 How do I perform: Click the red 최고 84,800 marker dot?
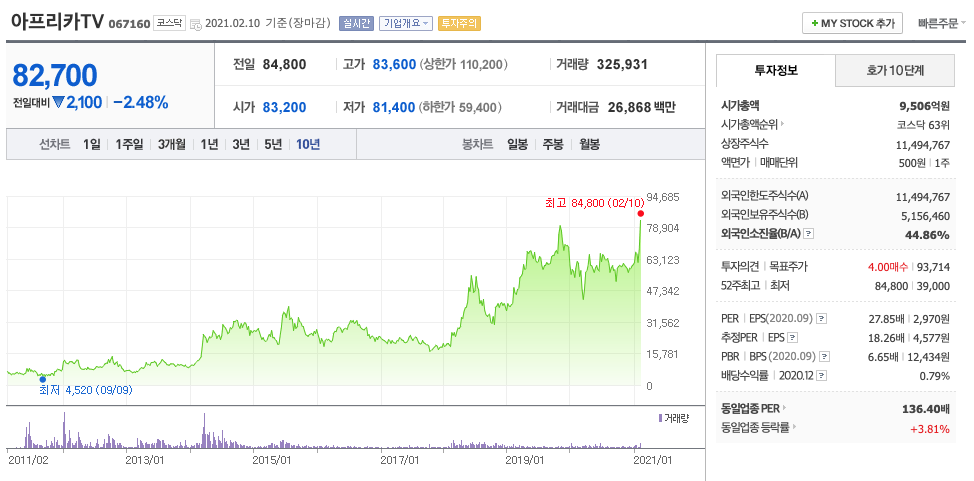(640, 214)
